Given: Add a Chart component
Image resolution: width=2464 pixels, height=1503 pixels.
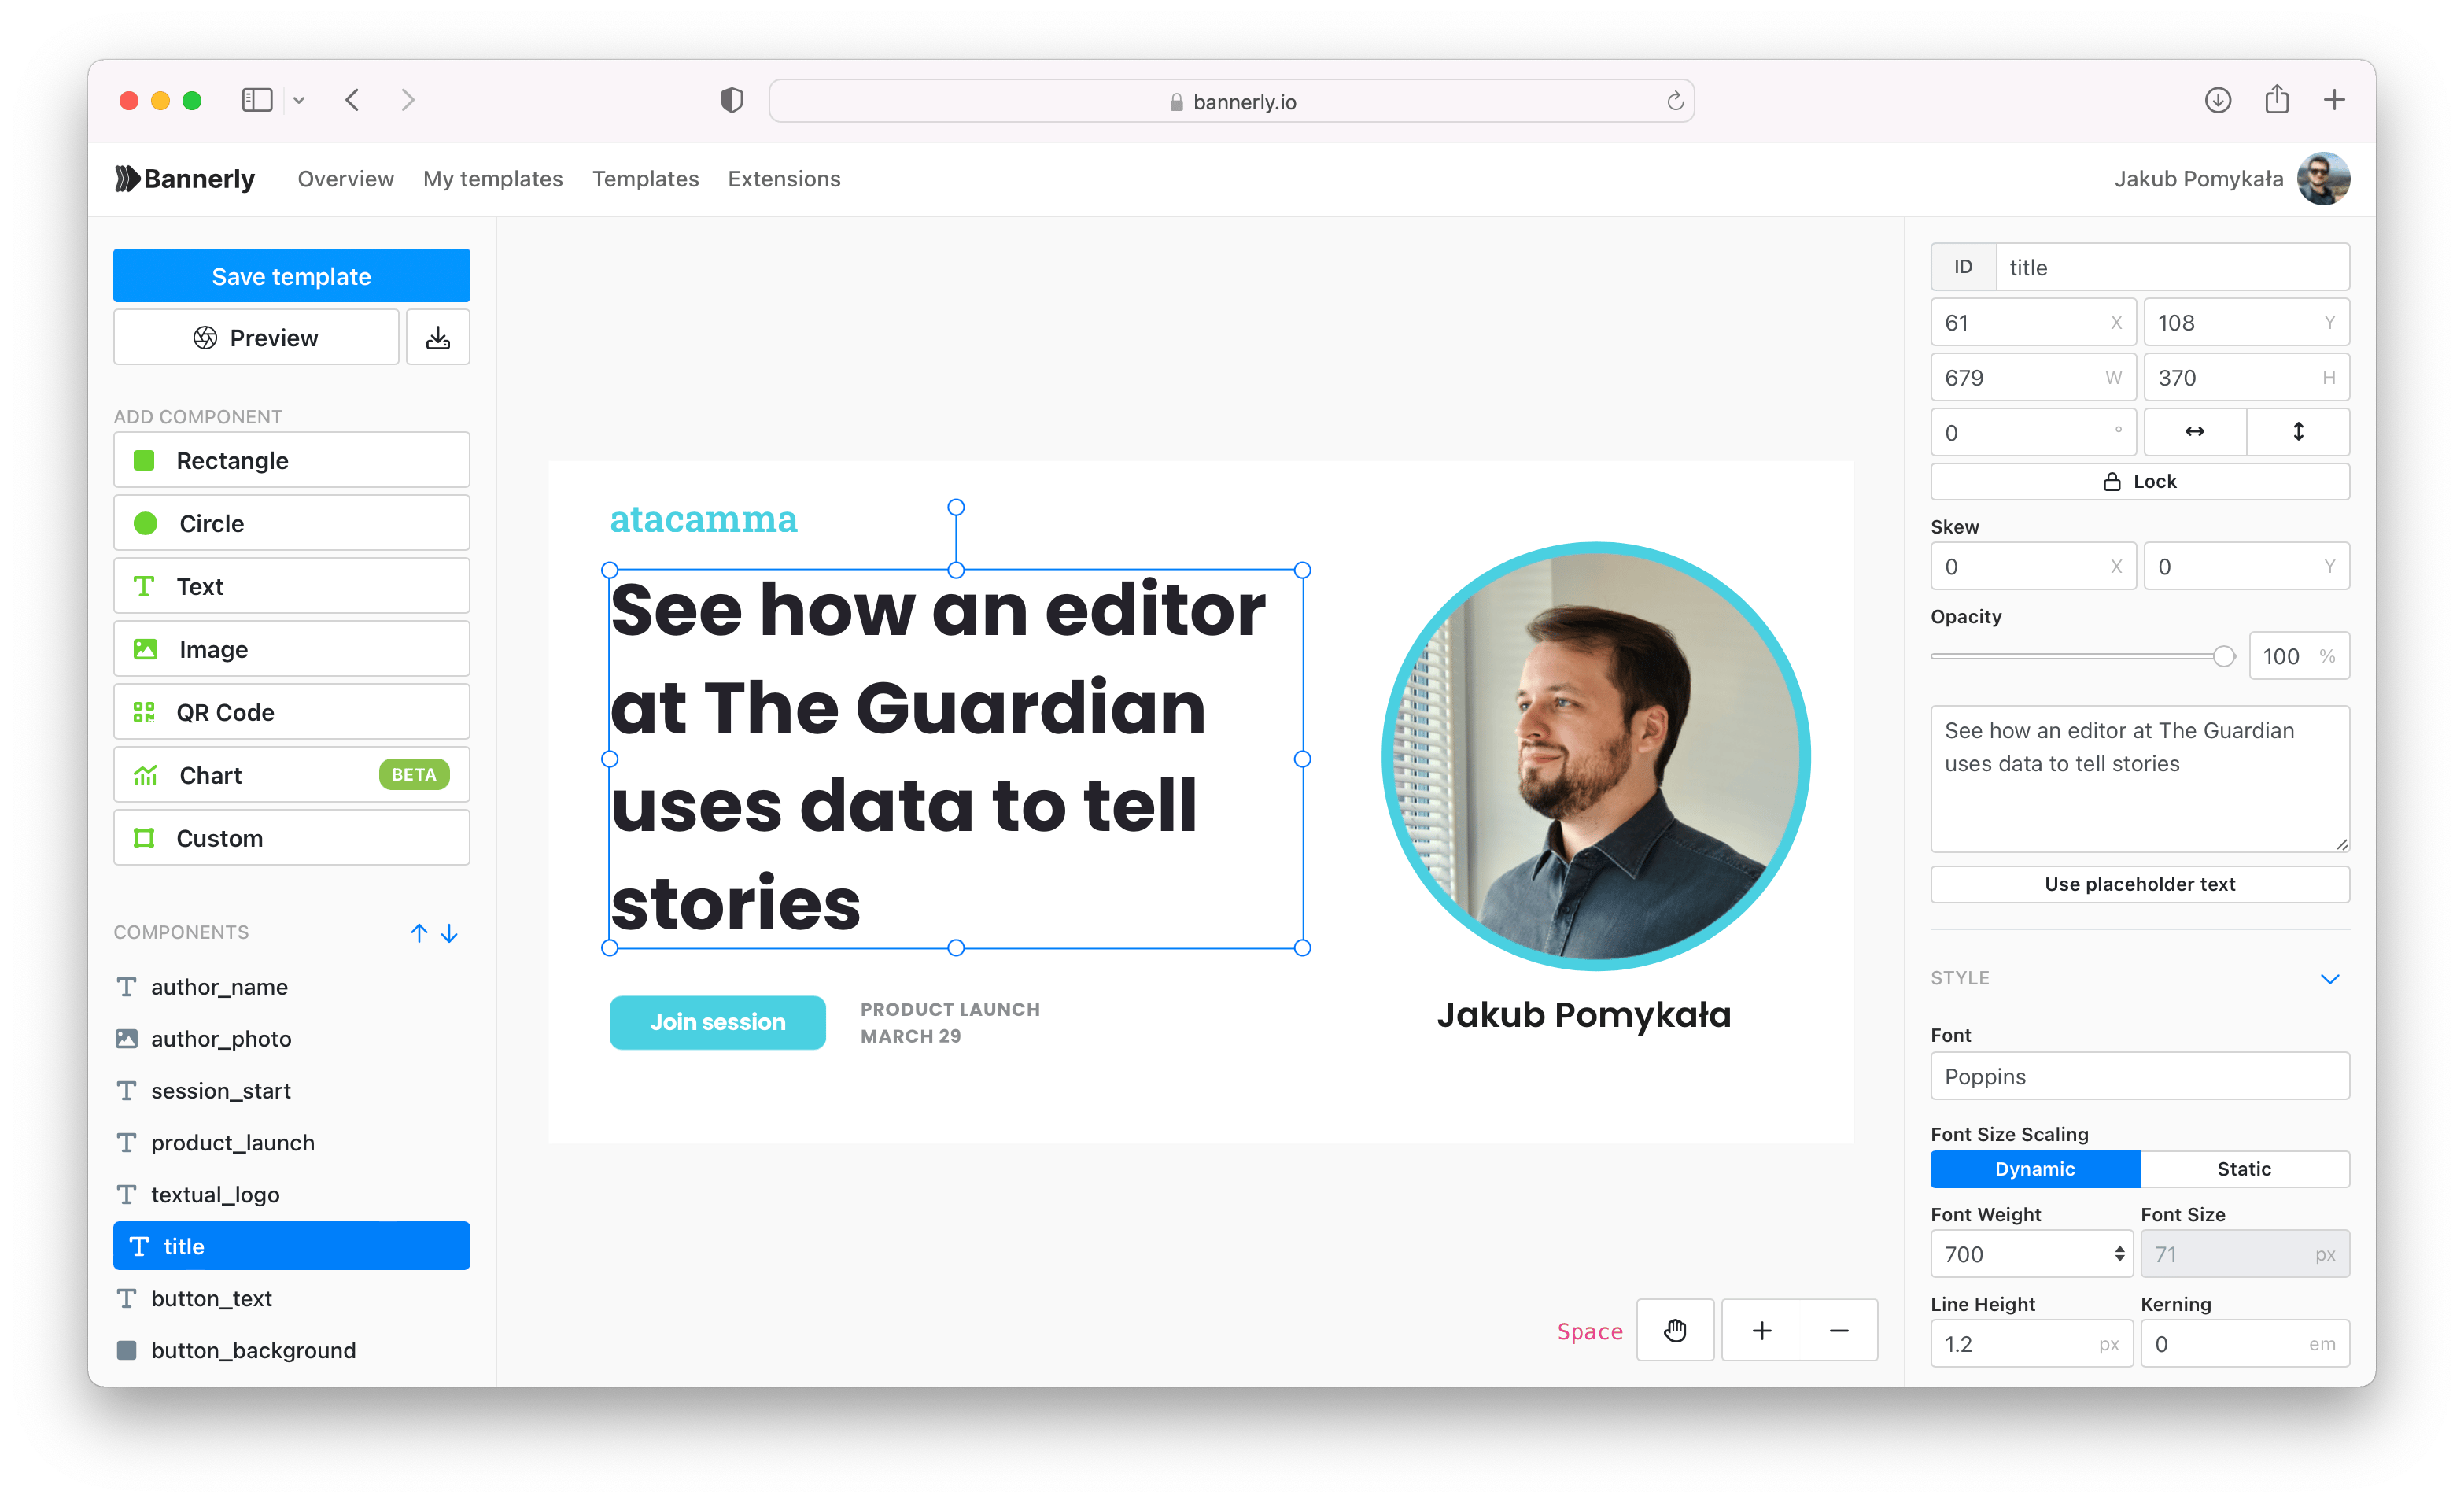Looking at the screenshot, I should (291, 775).
